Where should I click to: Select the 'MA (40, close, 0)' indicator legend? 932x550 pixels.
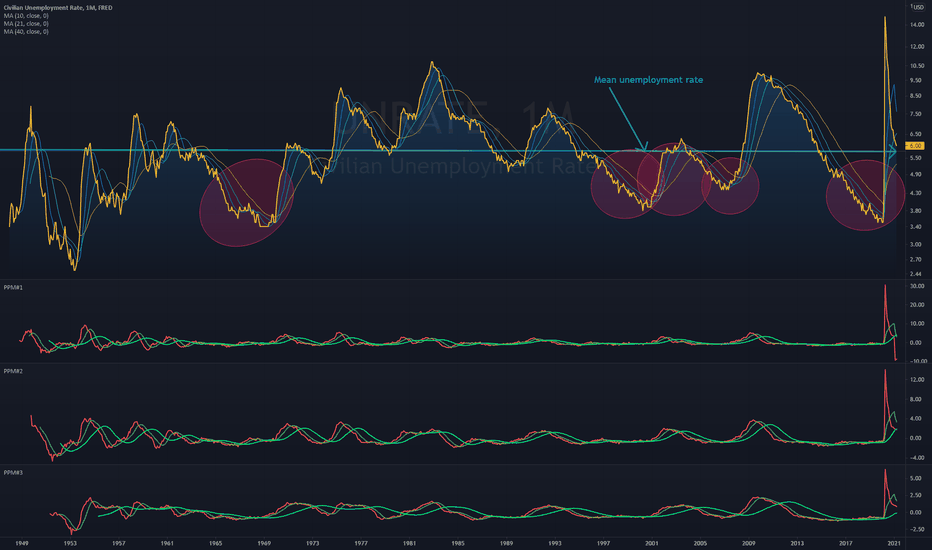(x=26, y=32)
